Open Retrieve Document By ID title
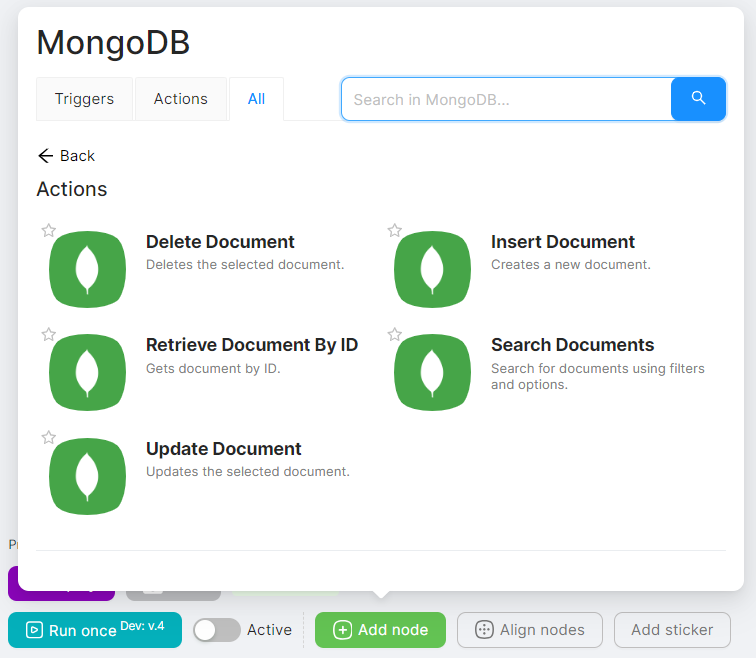The image size is (756, 658). (252, 345)
